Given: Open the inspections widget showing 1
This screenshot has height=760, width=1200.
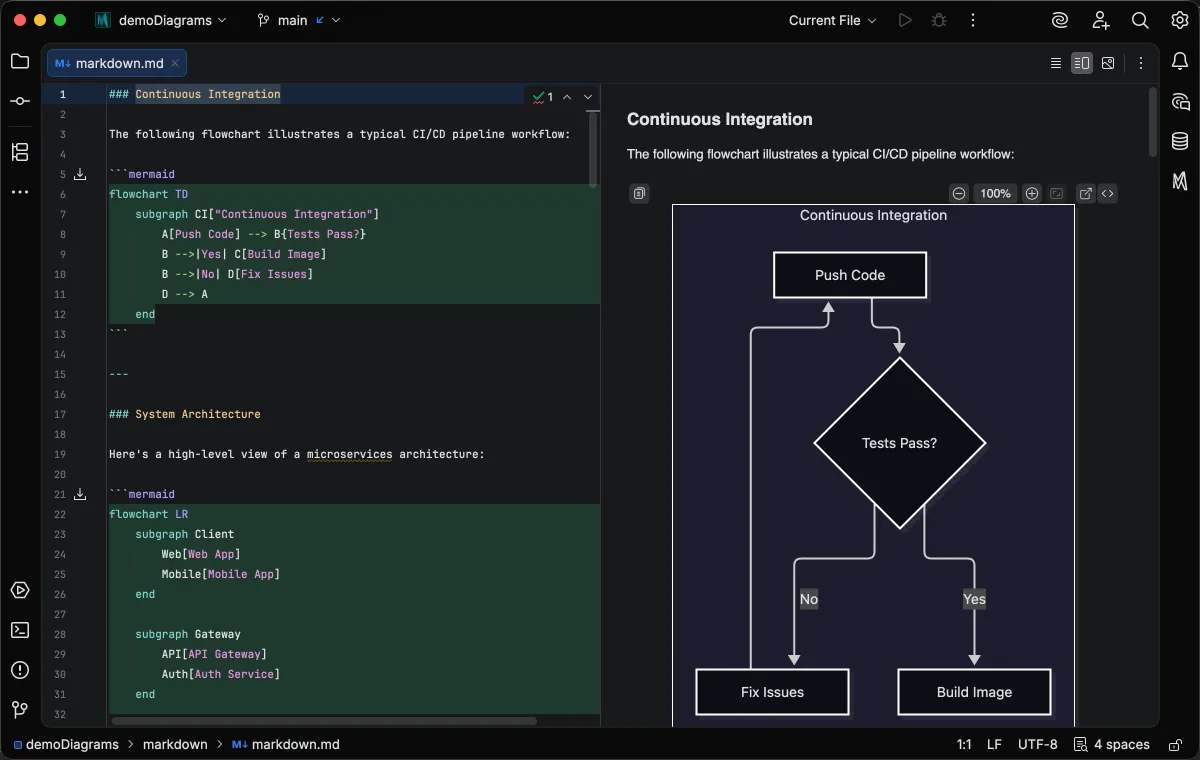Looking at the screenshot, I should [543, 97].
